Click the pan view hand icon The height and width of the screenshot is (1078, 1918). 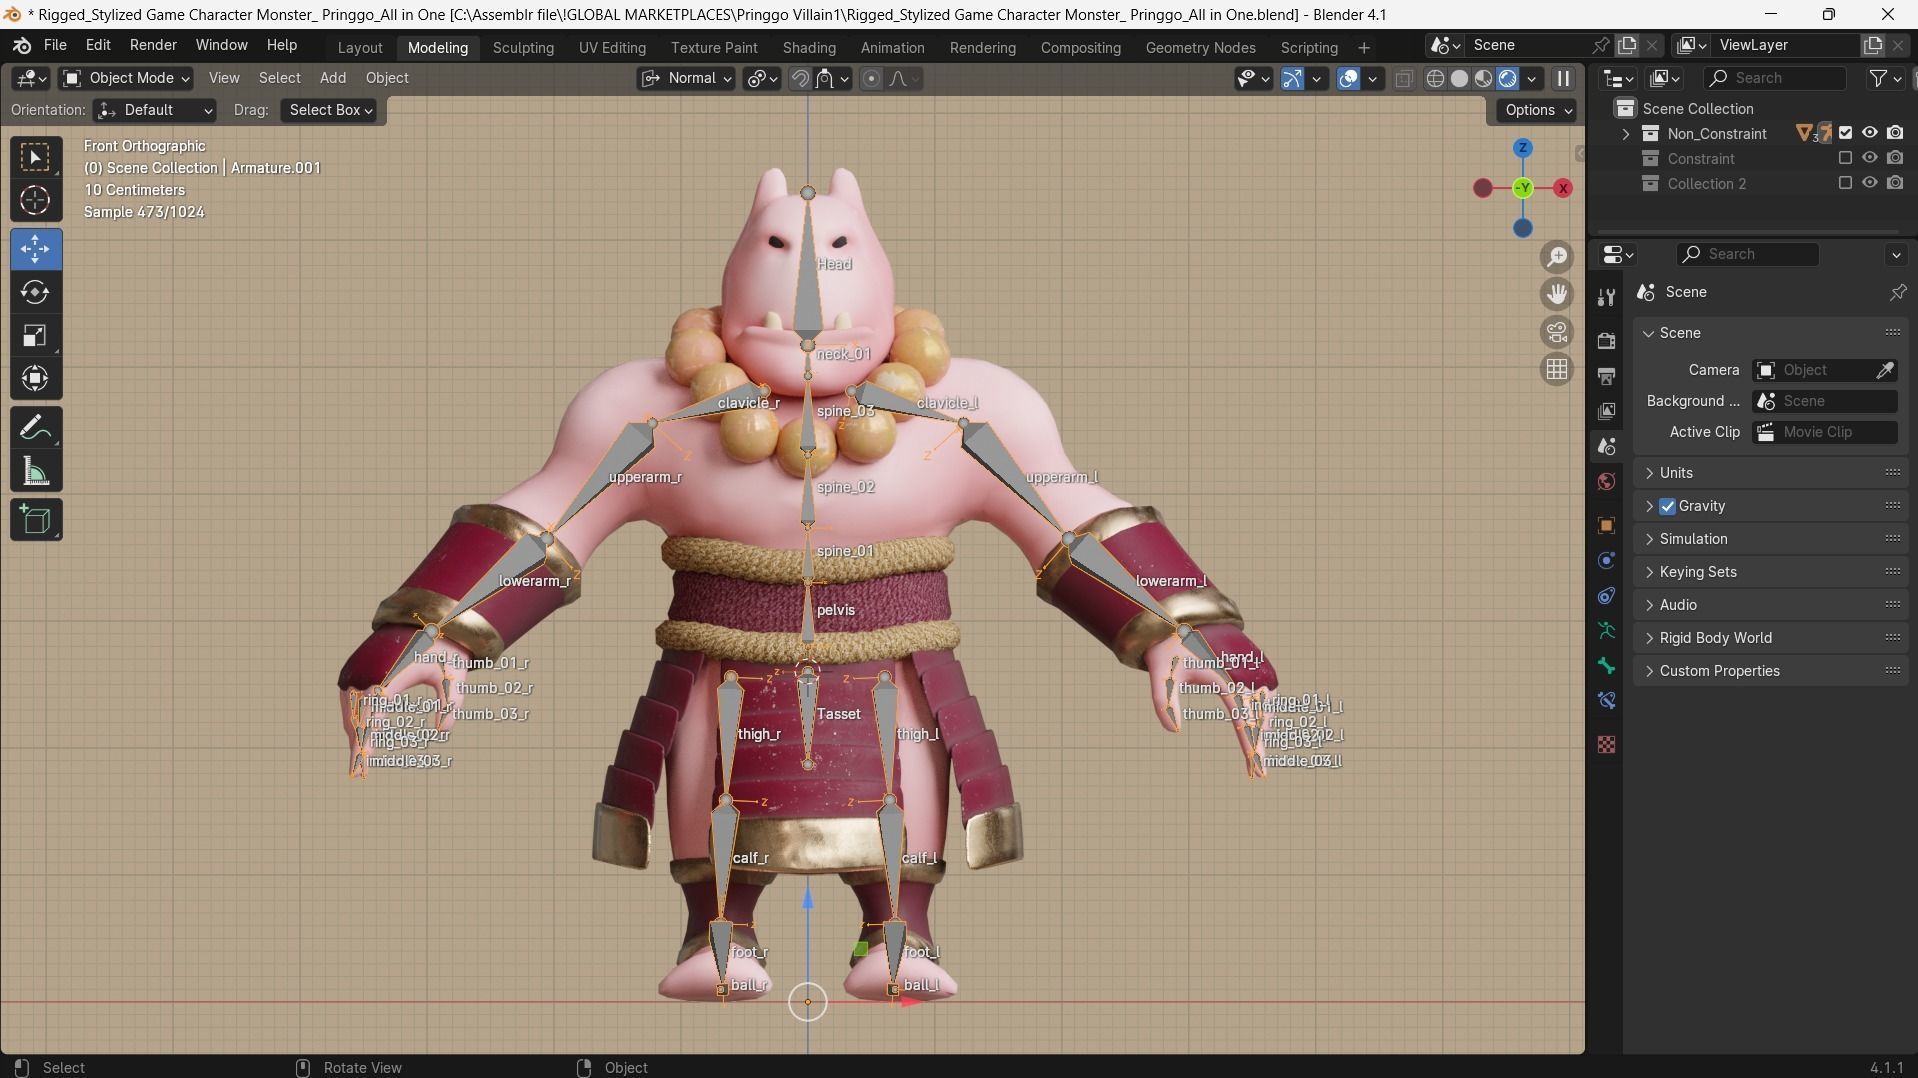coord(1557,294)
